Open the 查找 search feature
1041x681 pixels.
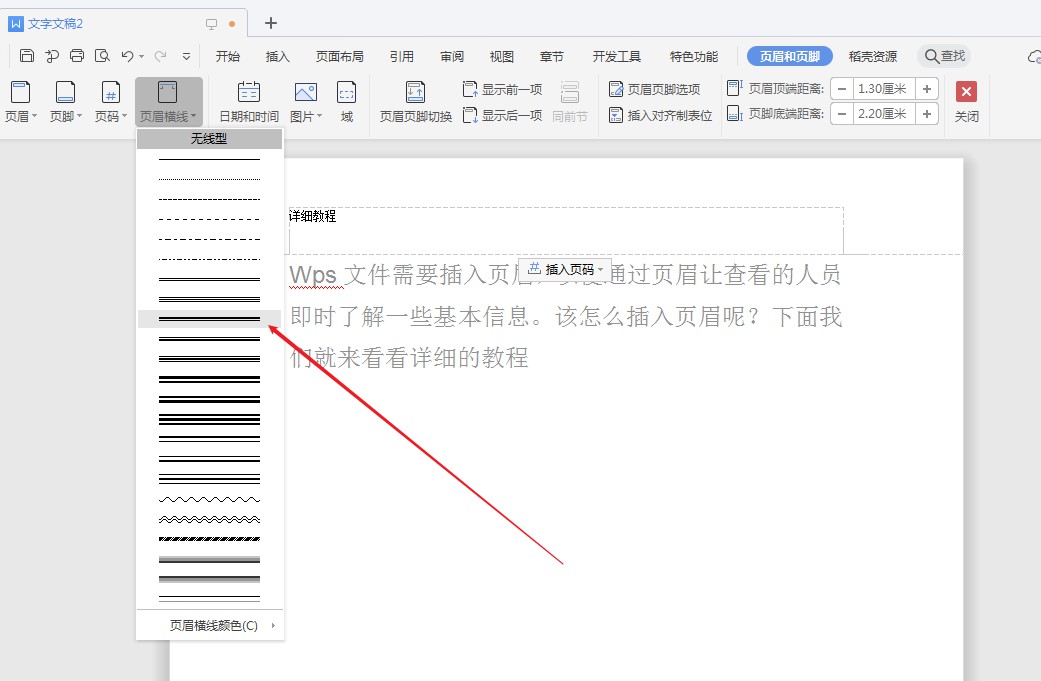pyautogui.click(x=944, y=56)
